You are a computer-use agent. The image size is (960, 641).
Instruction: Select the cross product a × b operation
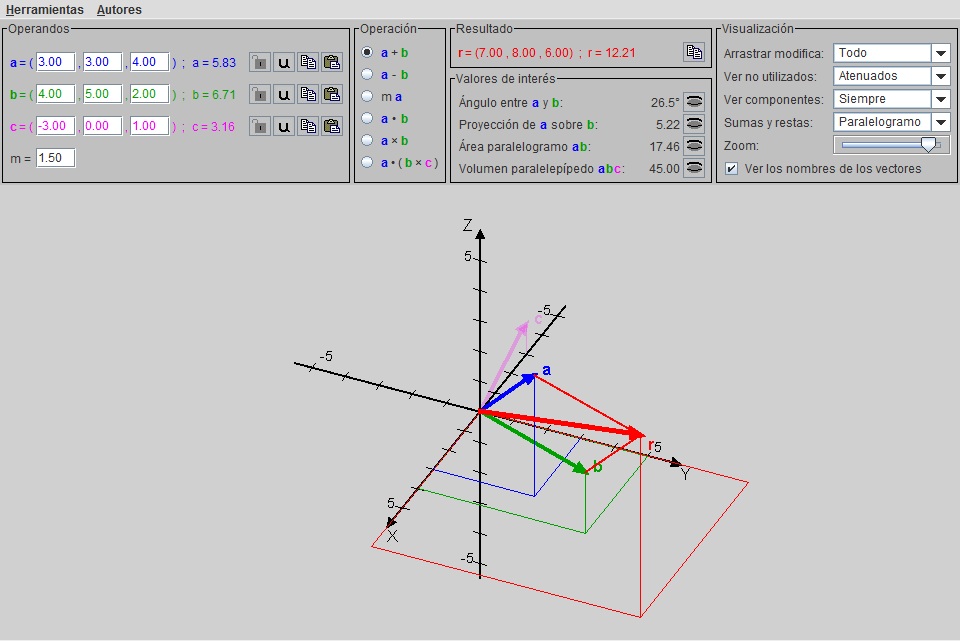[368, 140]
